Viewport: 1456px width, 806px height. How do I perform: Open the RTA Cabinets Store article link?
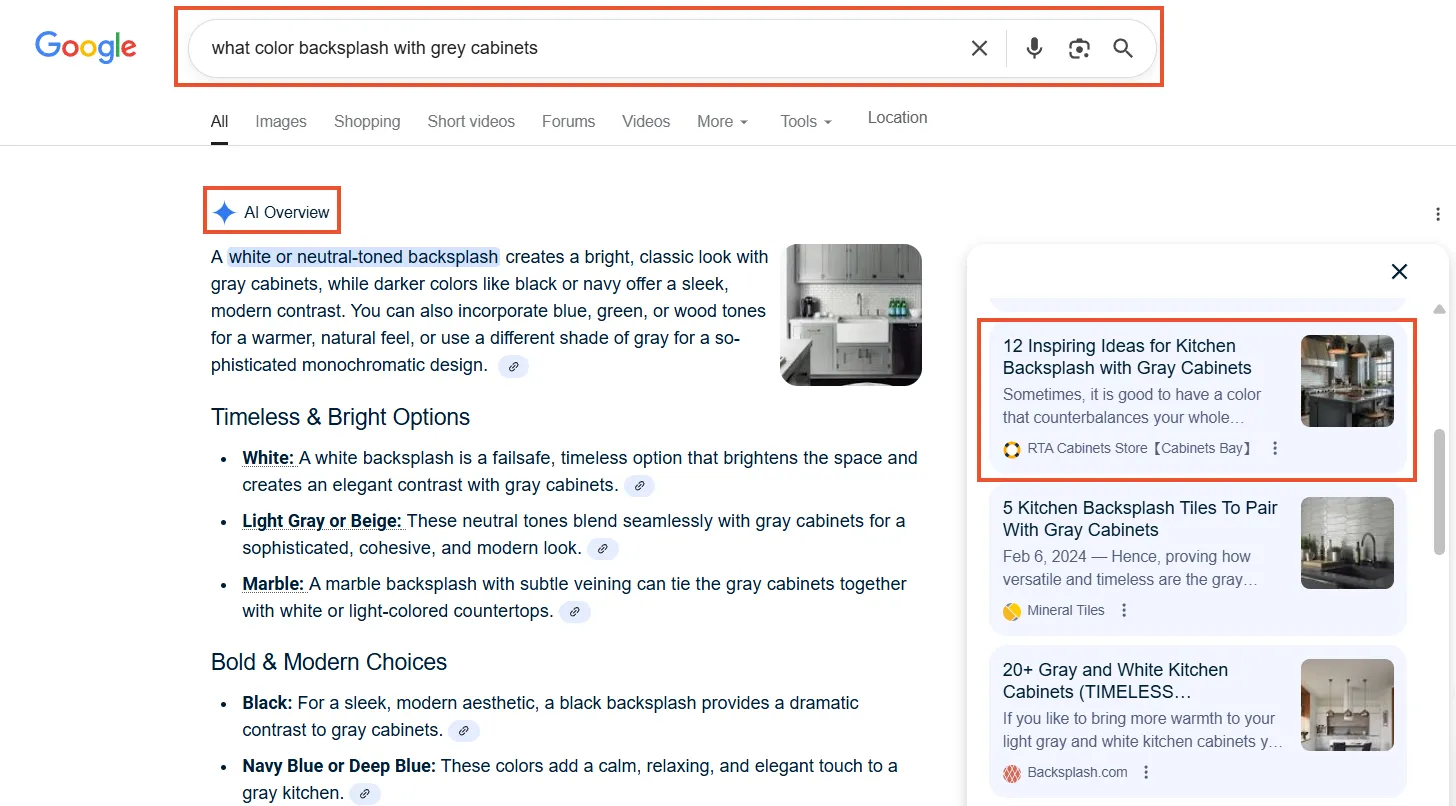coord(1128,356)
